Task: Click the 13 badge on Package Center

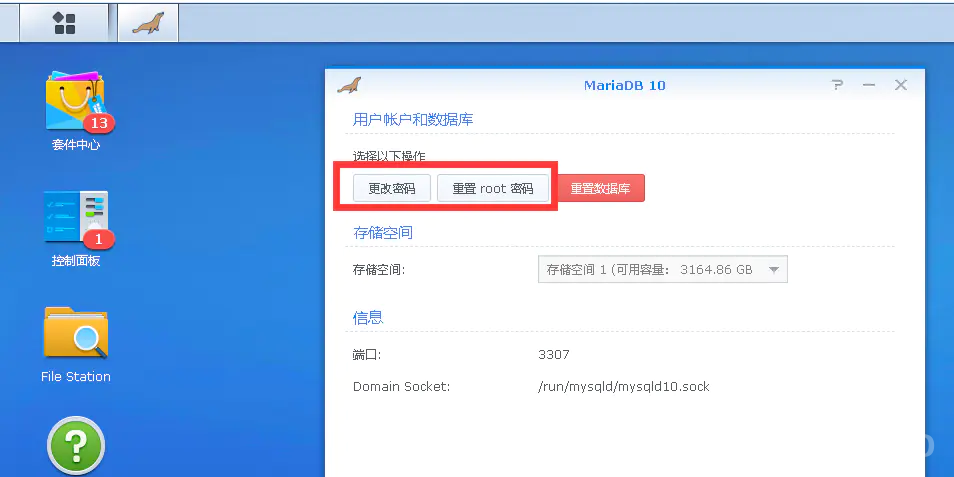Action: [x=99, y=124]
